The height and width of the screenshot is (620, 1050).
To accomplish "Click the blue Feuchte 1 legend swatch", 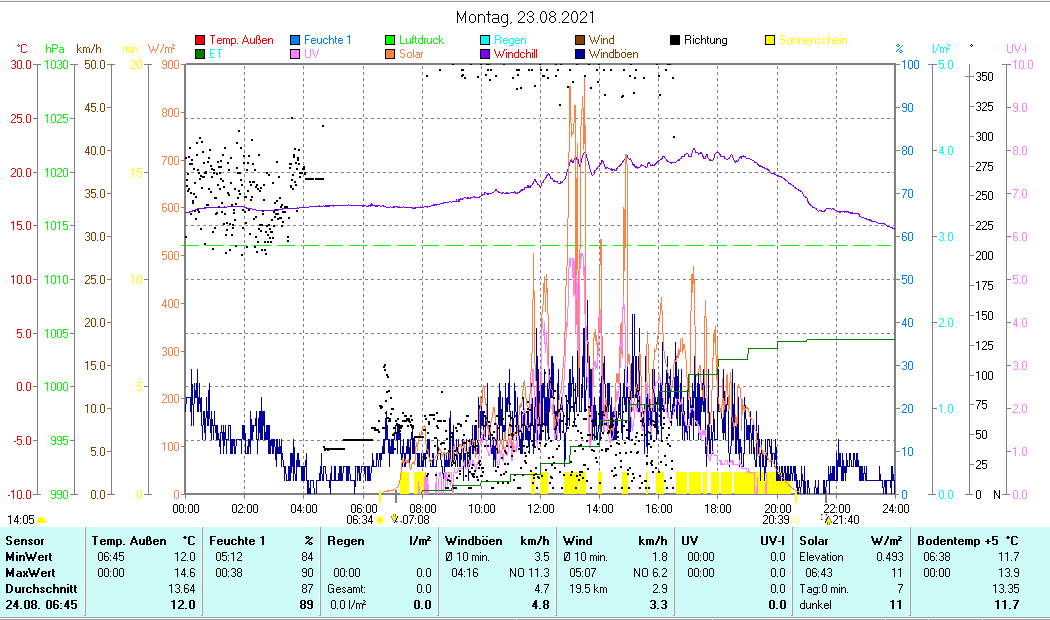I will (296, 40).
